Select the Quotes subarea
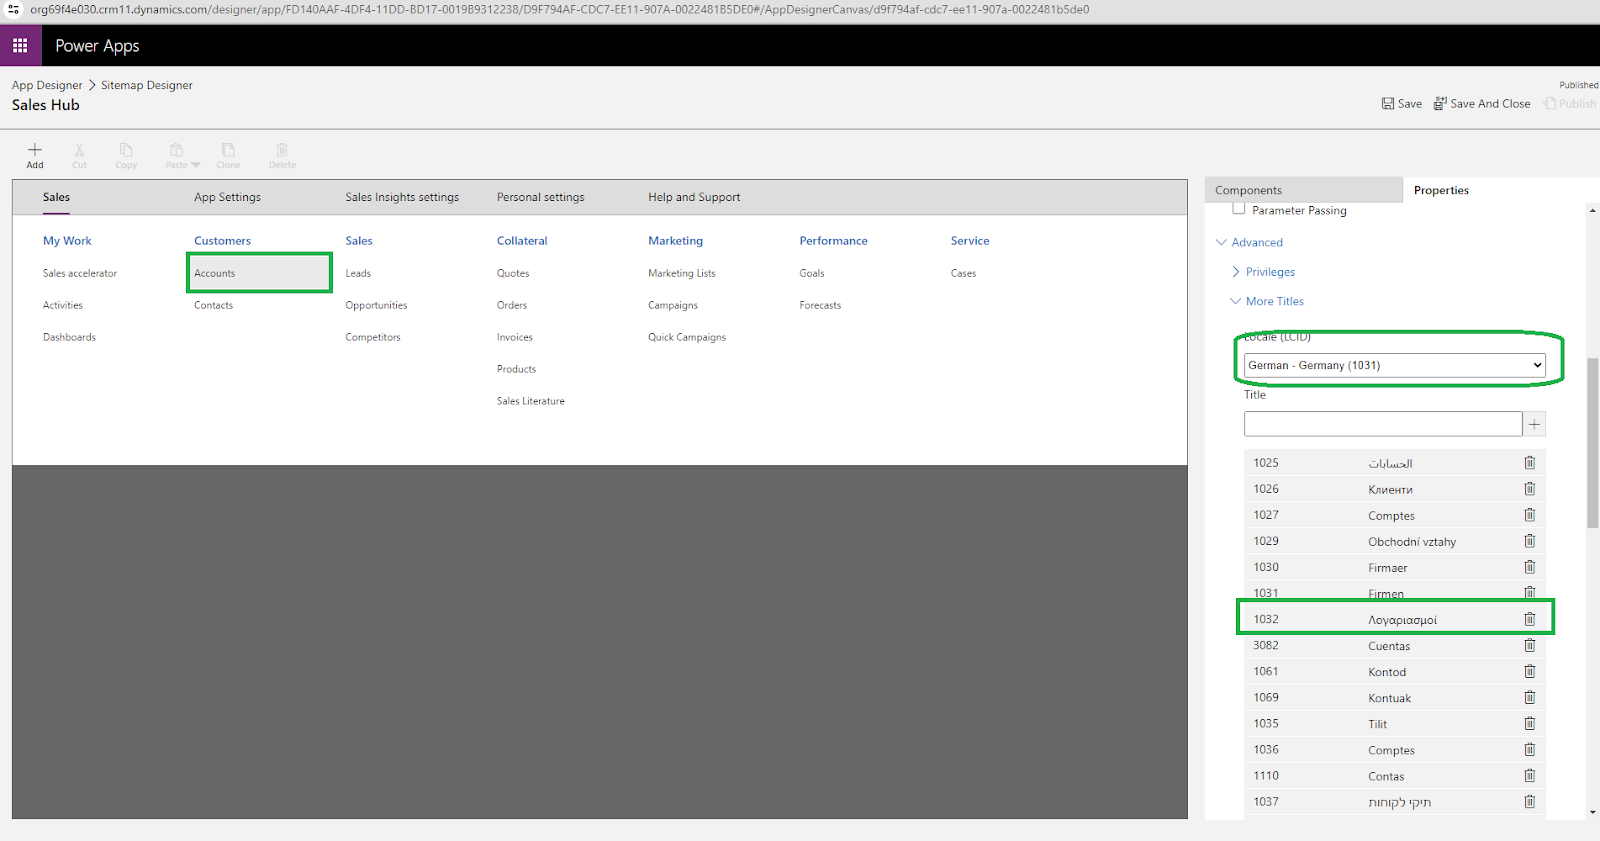The width and height of the screenshot is (1600, 841). coord(513,273)
